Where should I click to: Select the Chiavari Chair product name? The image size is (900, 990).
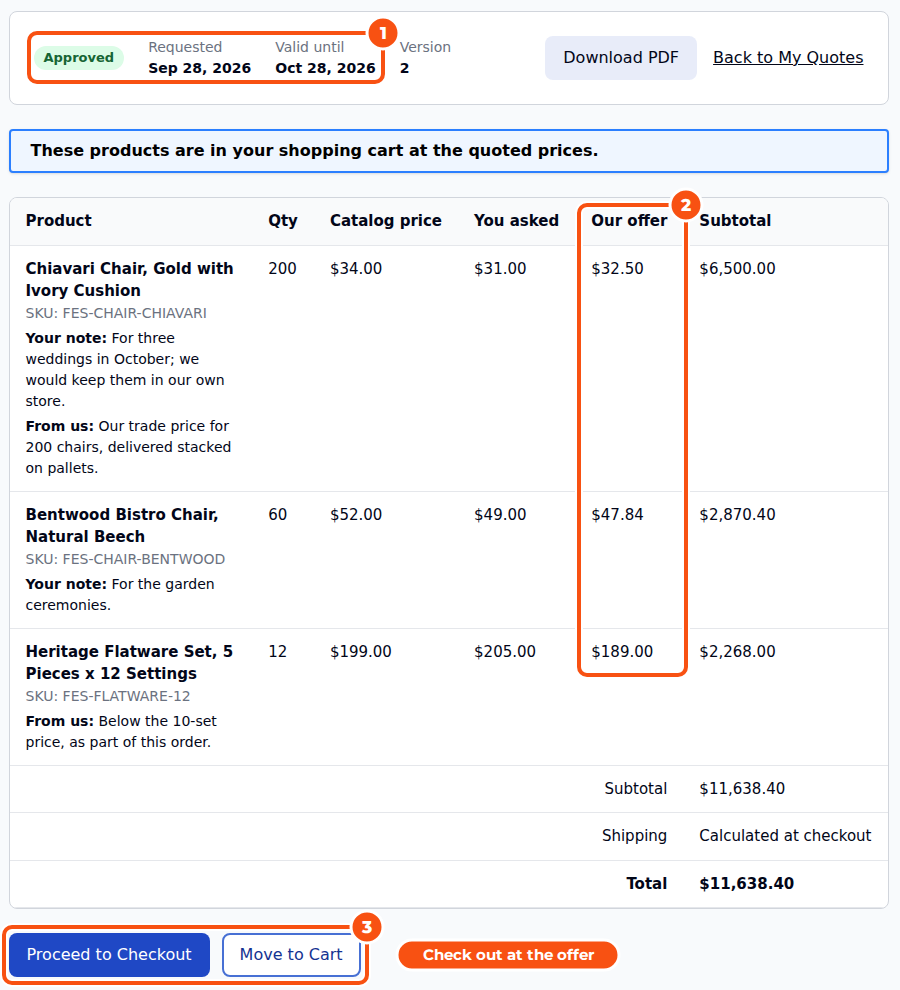(129, 279)
